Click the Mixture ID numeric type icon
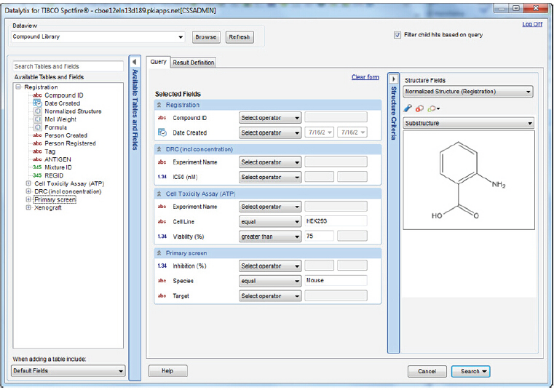 click(37, 167)
